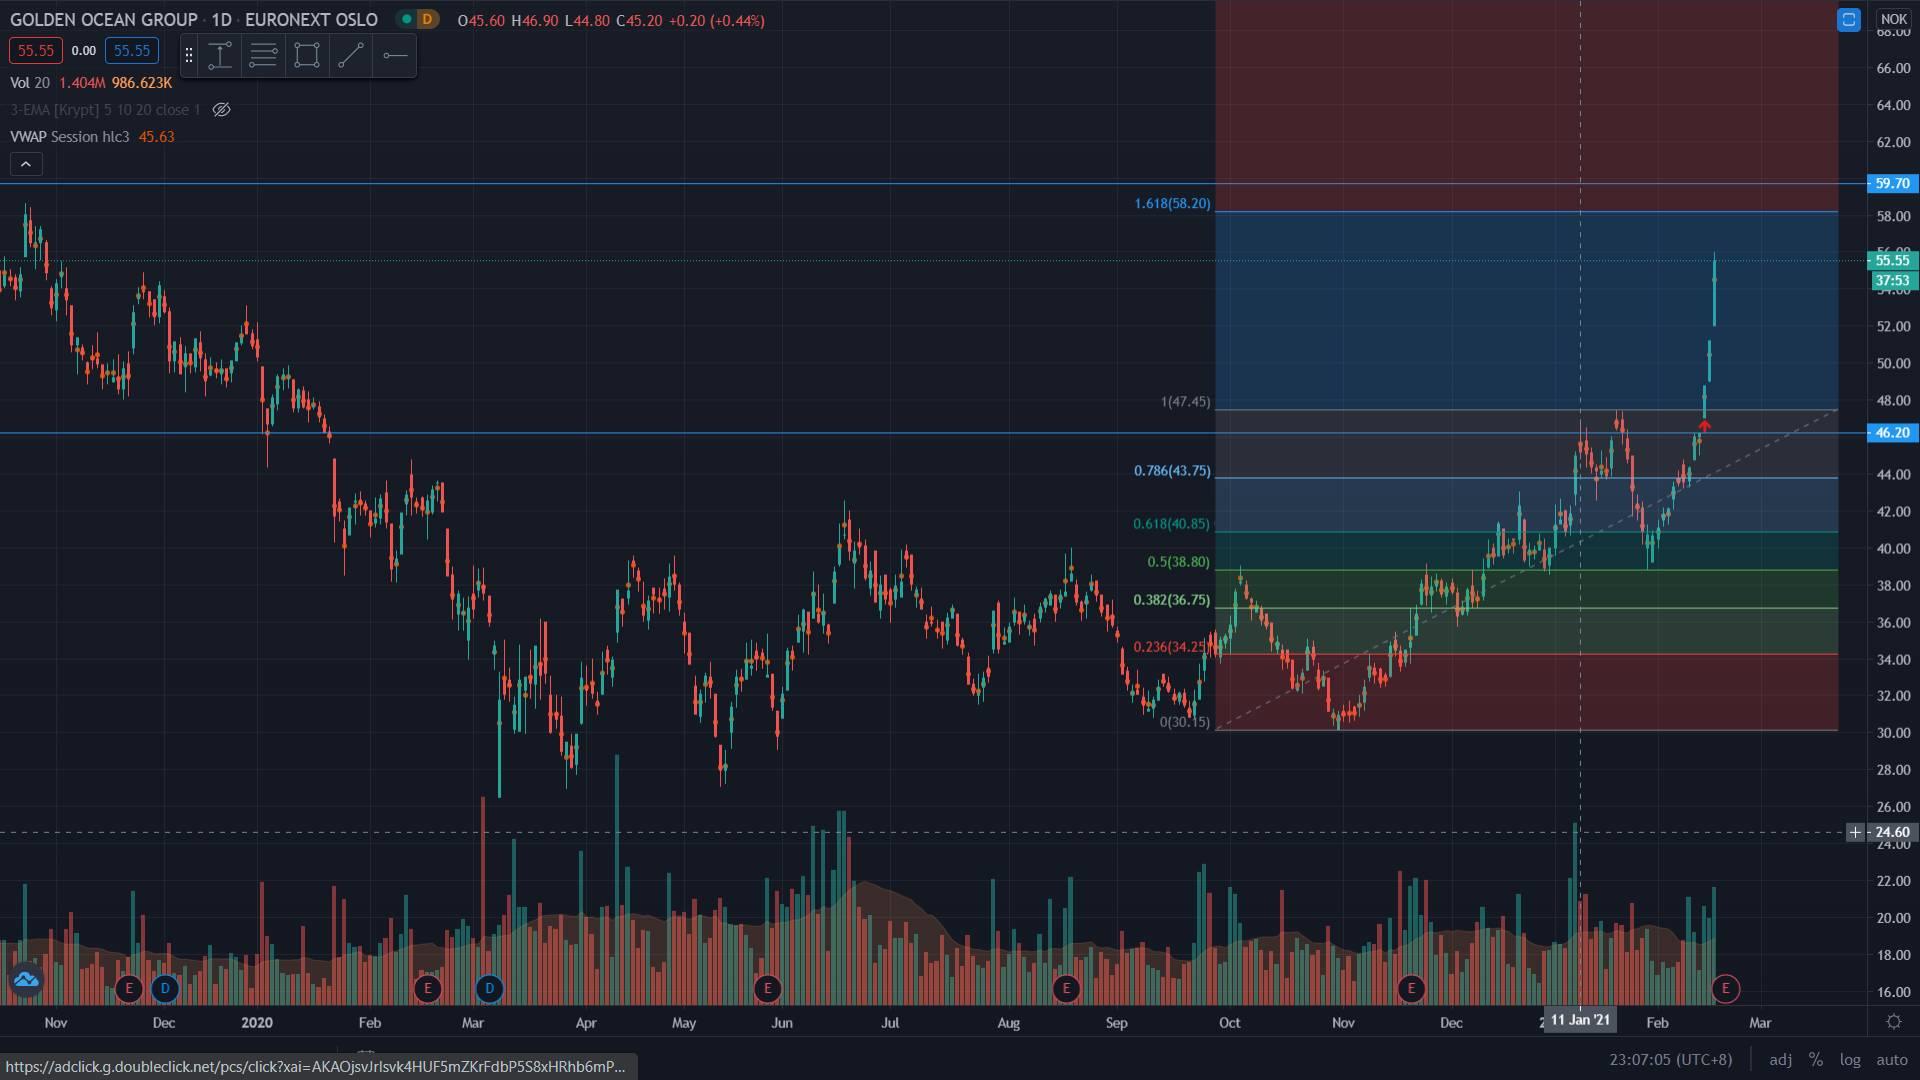Viewport: 1920px width, 1080px height.
Task: Click the 0(30.15) Fibonacci level label
Action: (1185, 721)
